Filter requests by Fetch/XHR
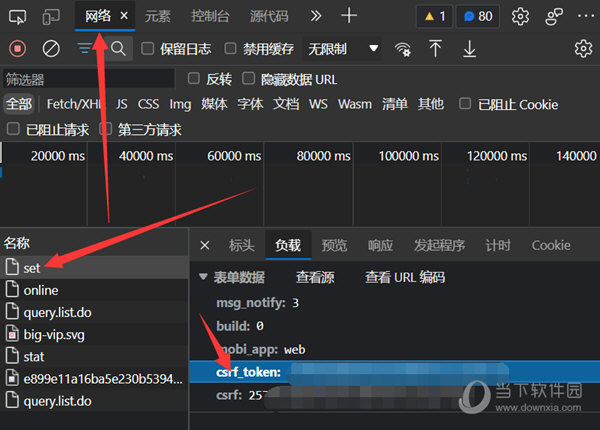 point(74,104)
